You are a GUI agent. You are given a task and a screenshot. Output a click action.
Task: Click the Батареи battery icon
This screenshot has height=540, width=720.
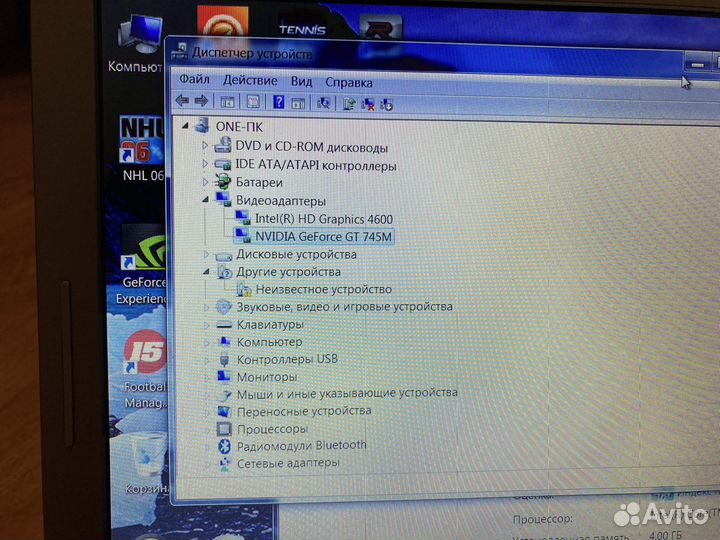pos(223,182)
